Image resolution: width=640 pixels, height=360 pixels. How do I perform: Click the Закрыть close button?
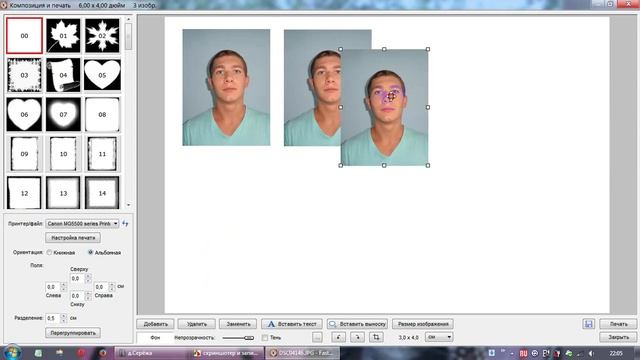(x=618, y=337)
